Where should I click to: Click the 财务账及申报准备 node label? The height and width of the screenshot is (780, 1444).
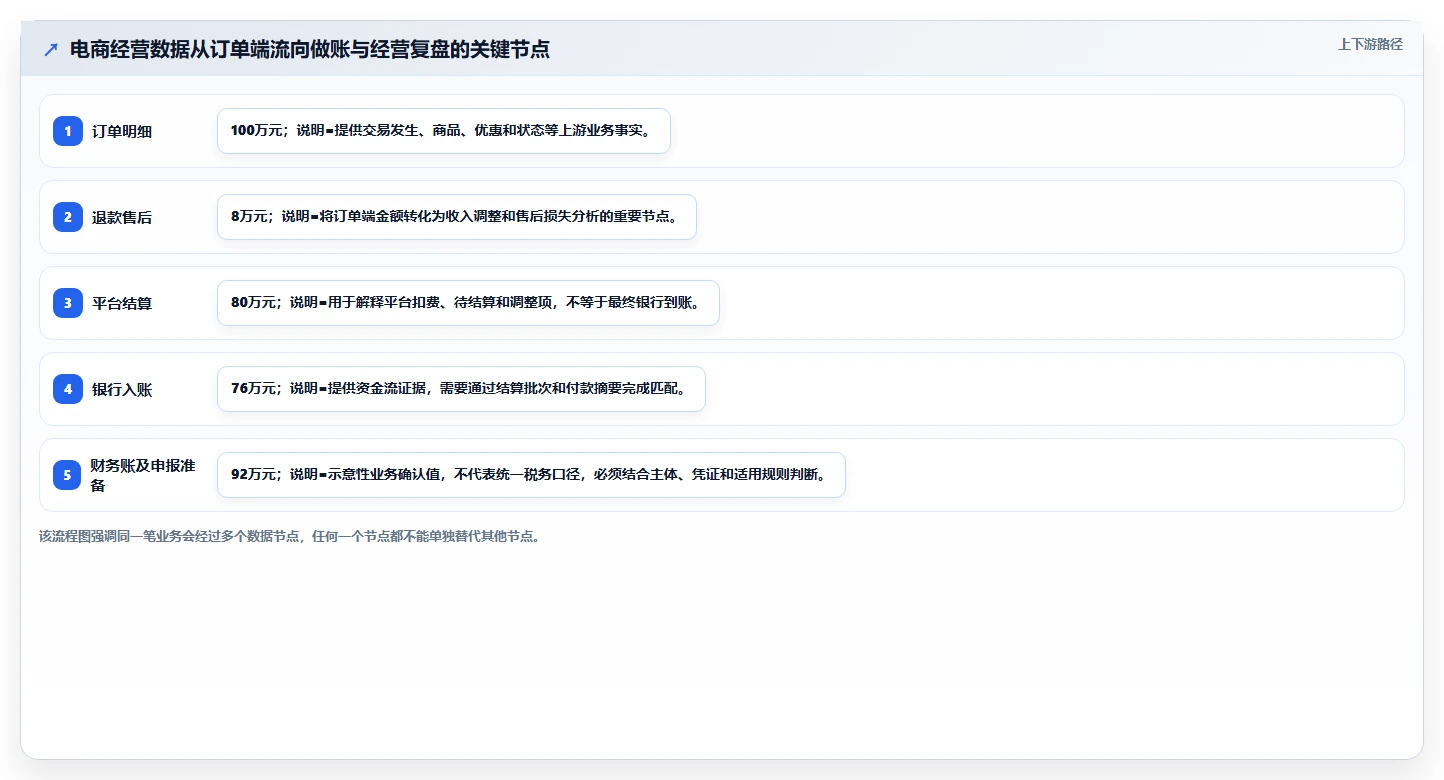(144, 475)
